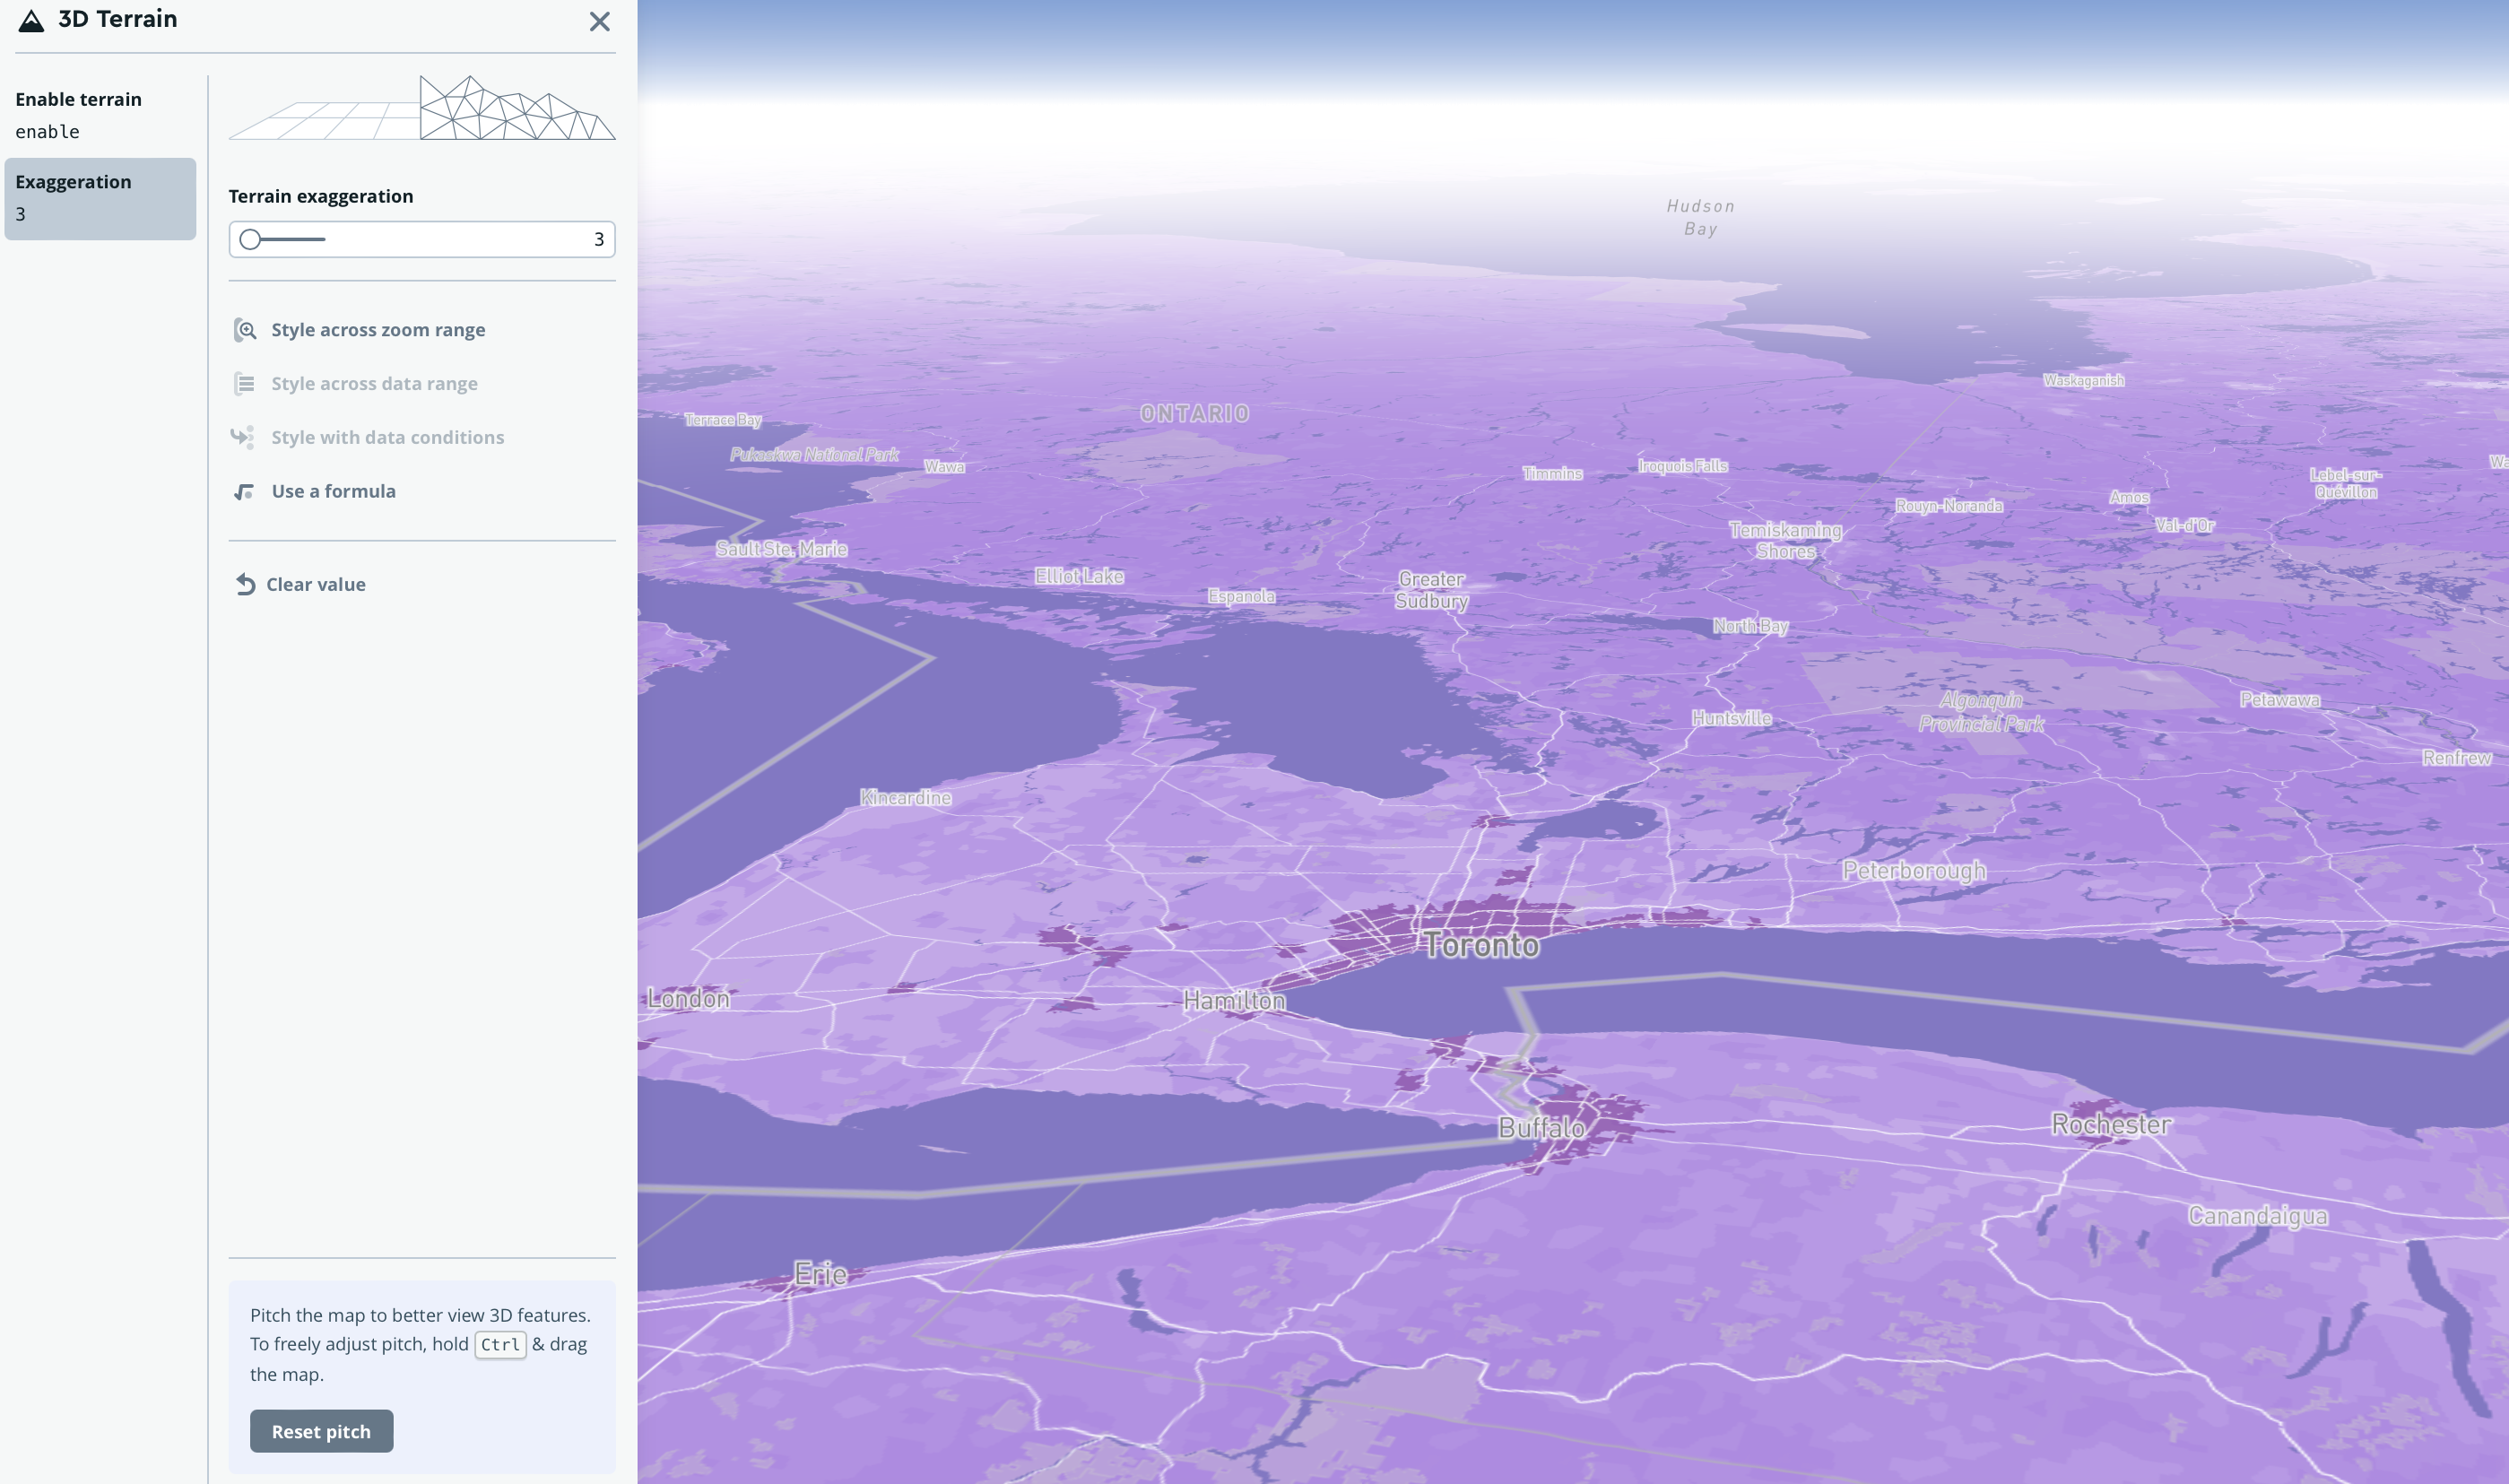Click the Clear value link
The height and width of the screenshot is (1484, 2509).
pyautogui.click(x=315, y=585)
